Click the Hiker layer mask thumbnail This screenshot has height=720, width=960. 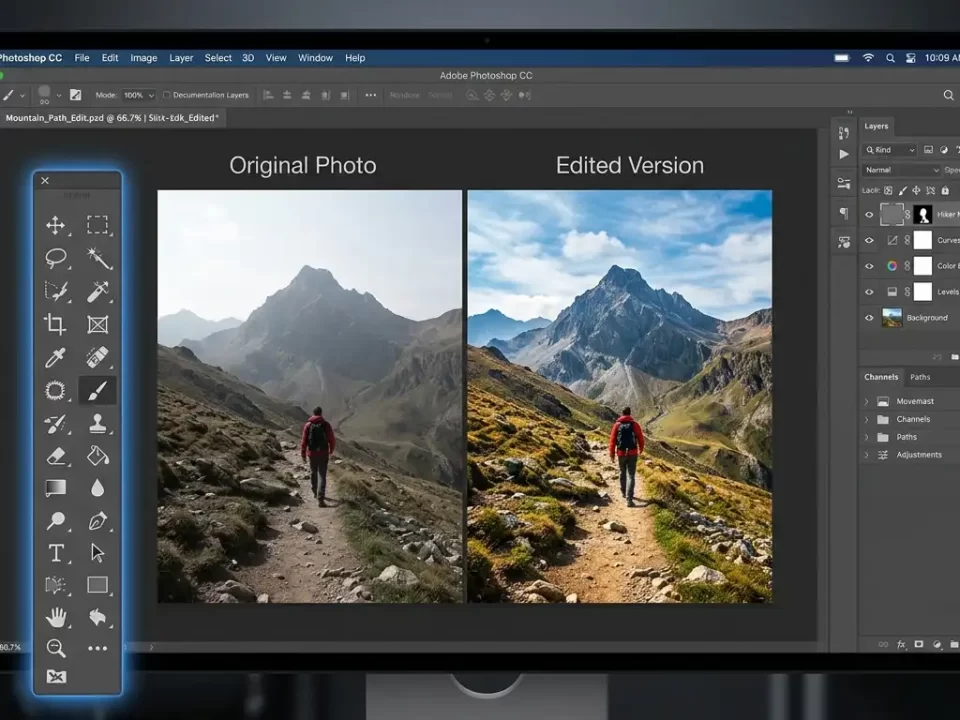click(x=923, y=214)
